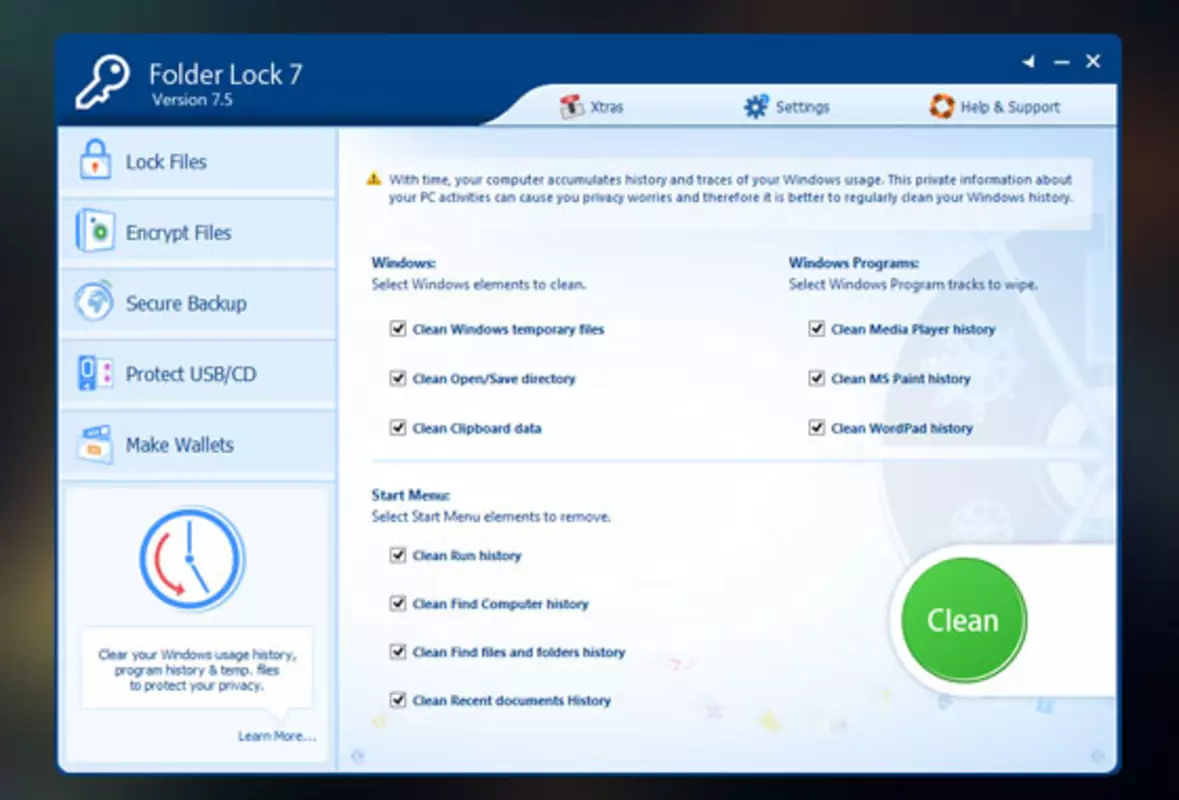
Task: Toggle Clean MS Paint history checkbox
Action: coord(817,378)
